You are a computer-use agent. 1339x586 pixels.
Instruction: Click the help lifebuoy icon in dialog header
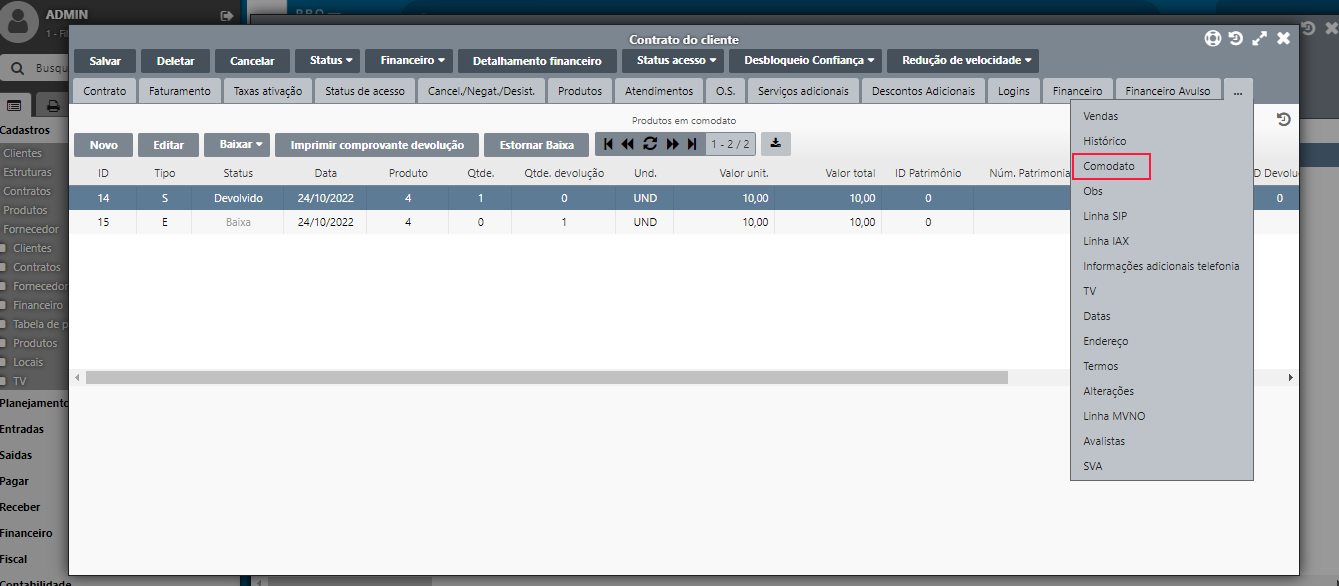(1212, 38)
